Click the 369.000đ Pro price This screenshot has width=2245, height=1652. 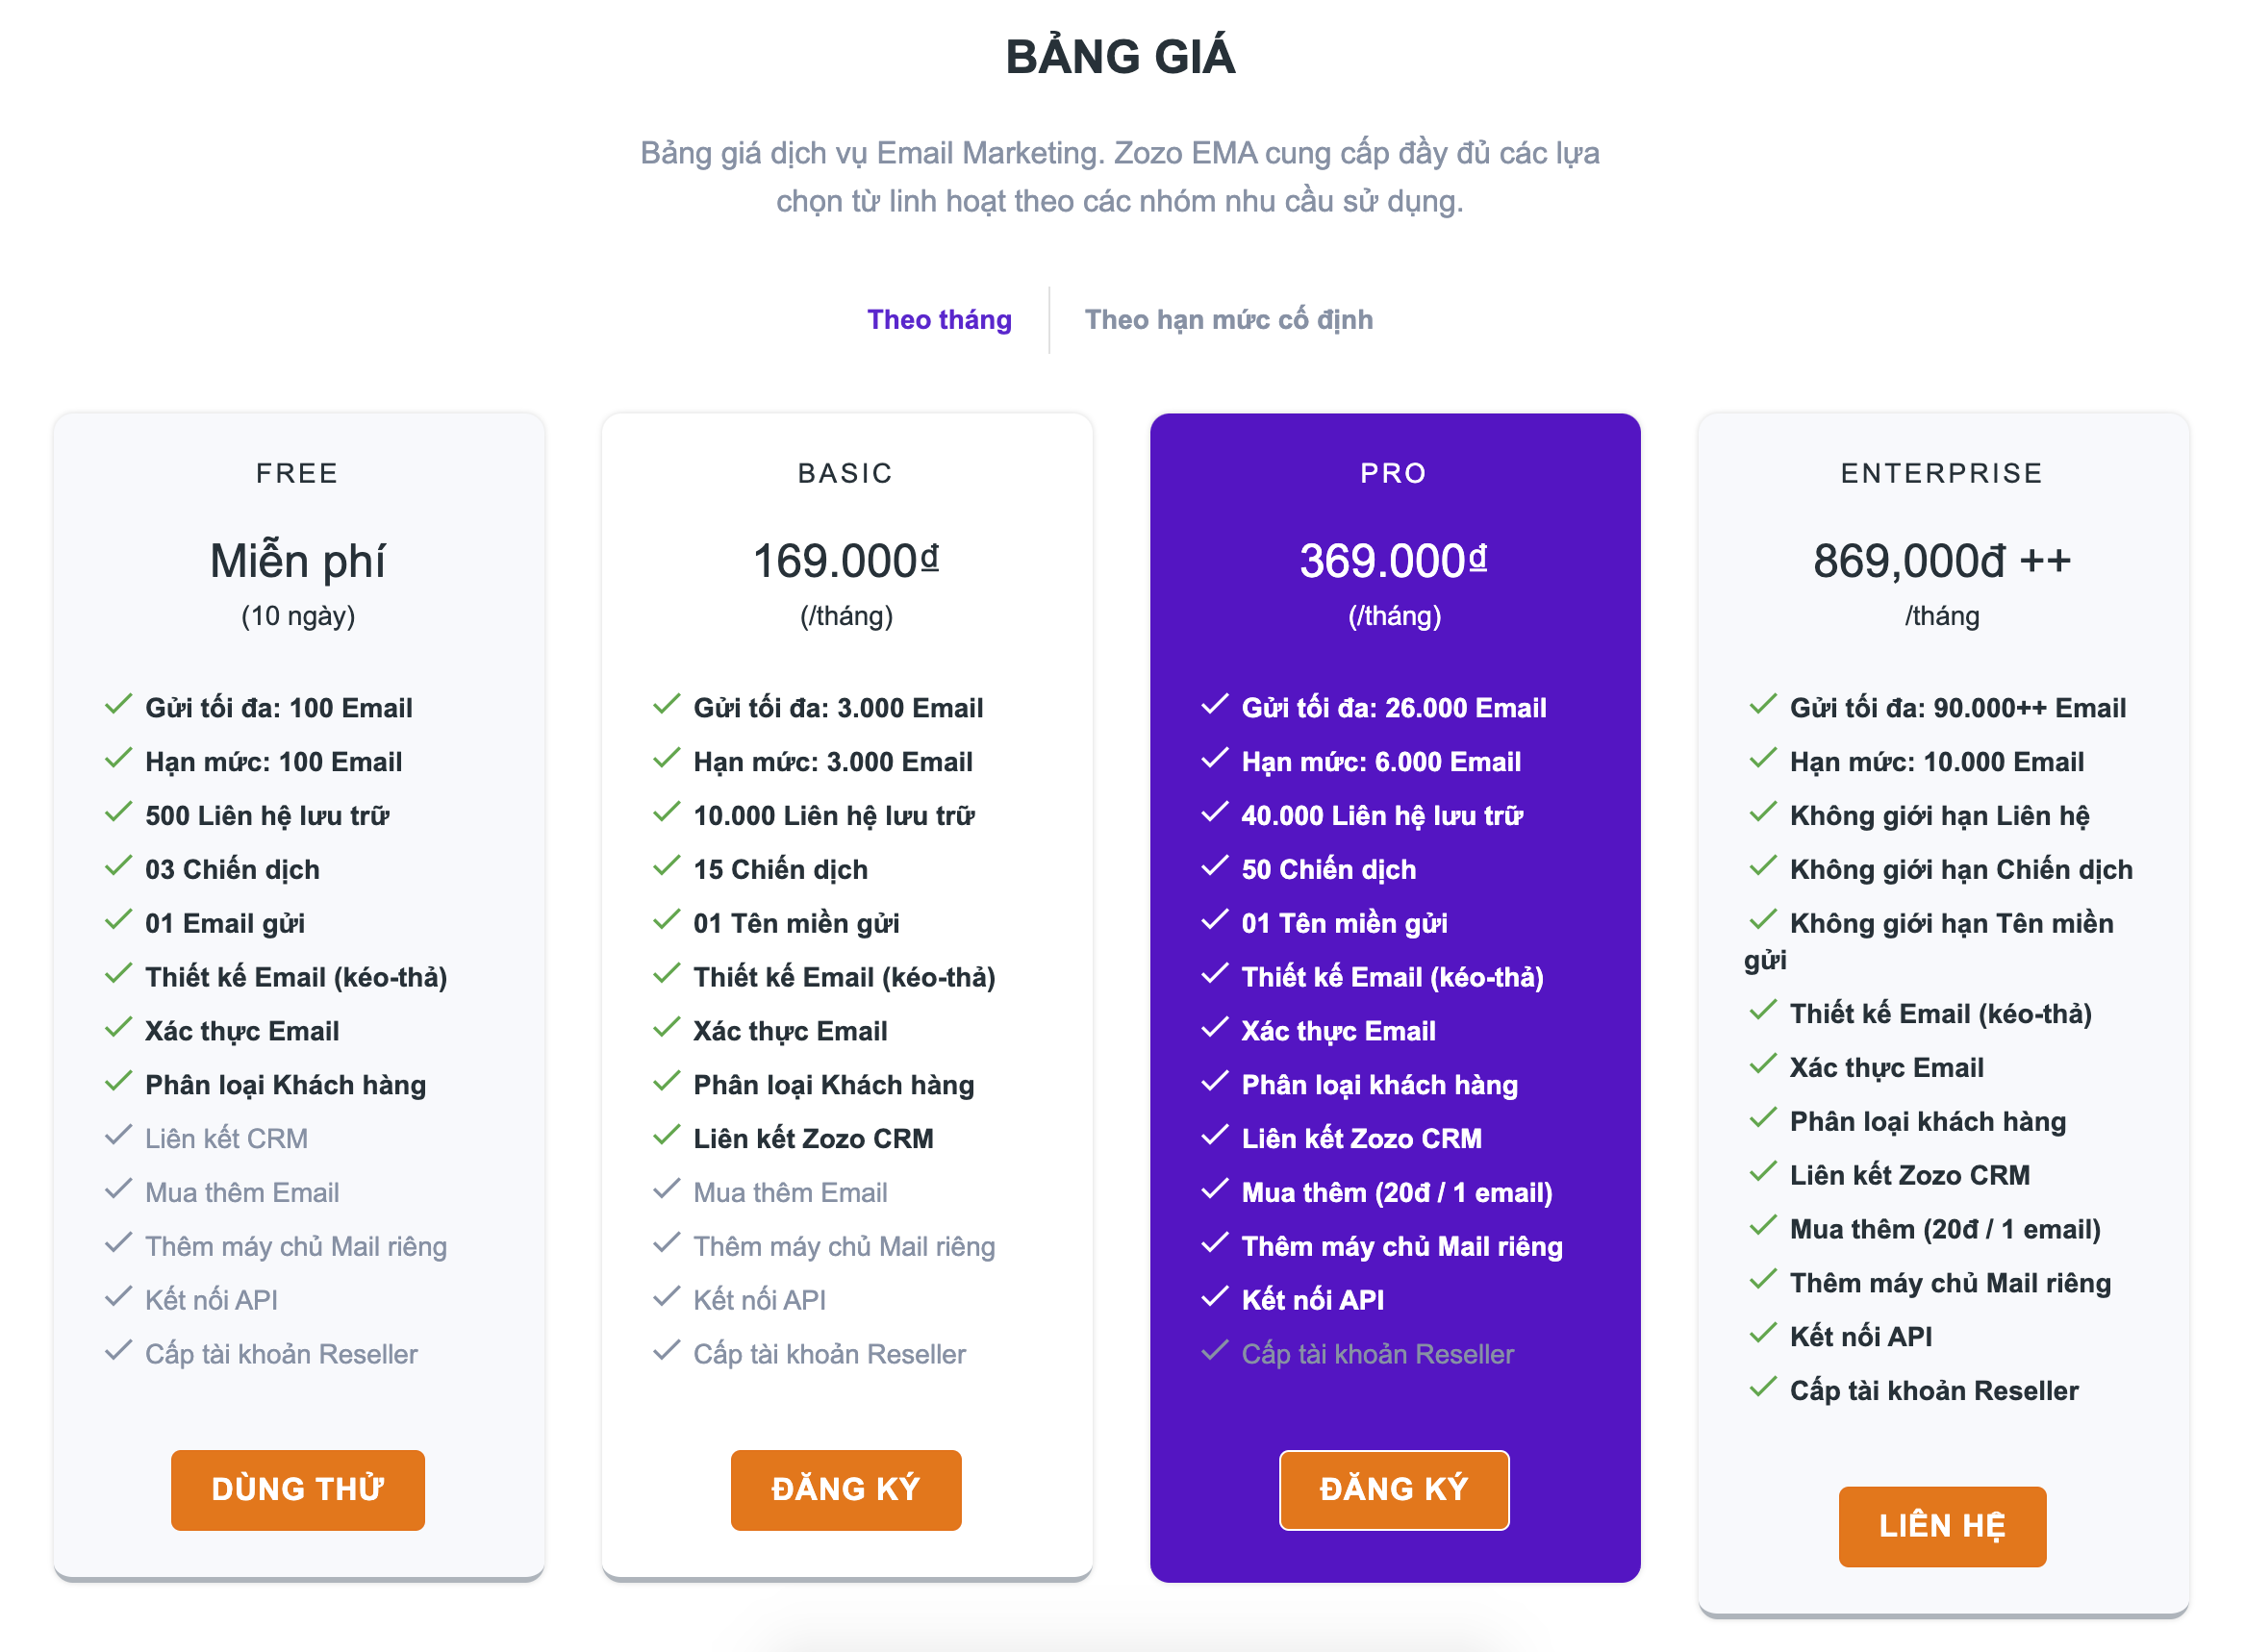1394,561
